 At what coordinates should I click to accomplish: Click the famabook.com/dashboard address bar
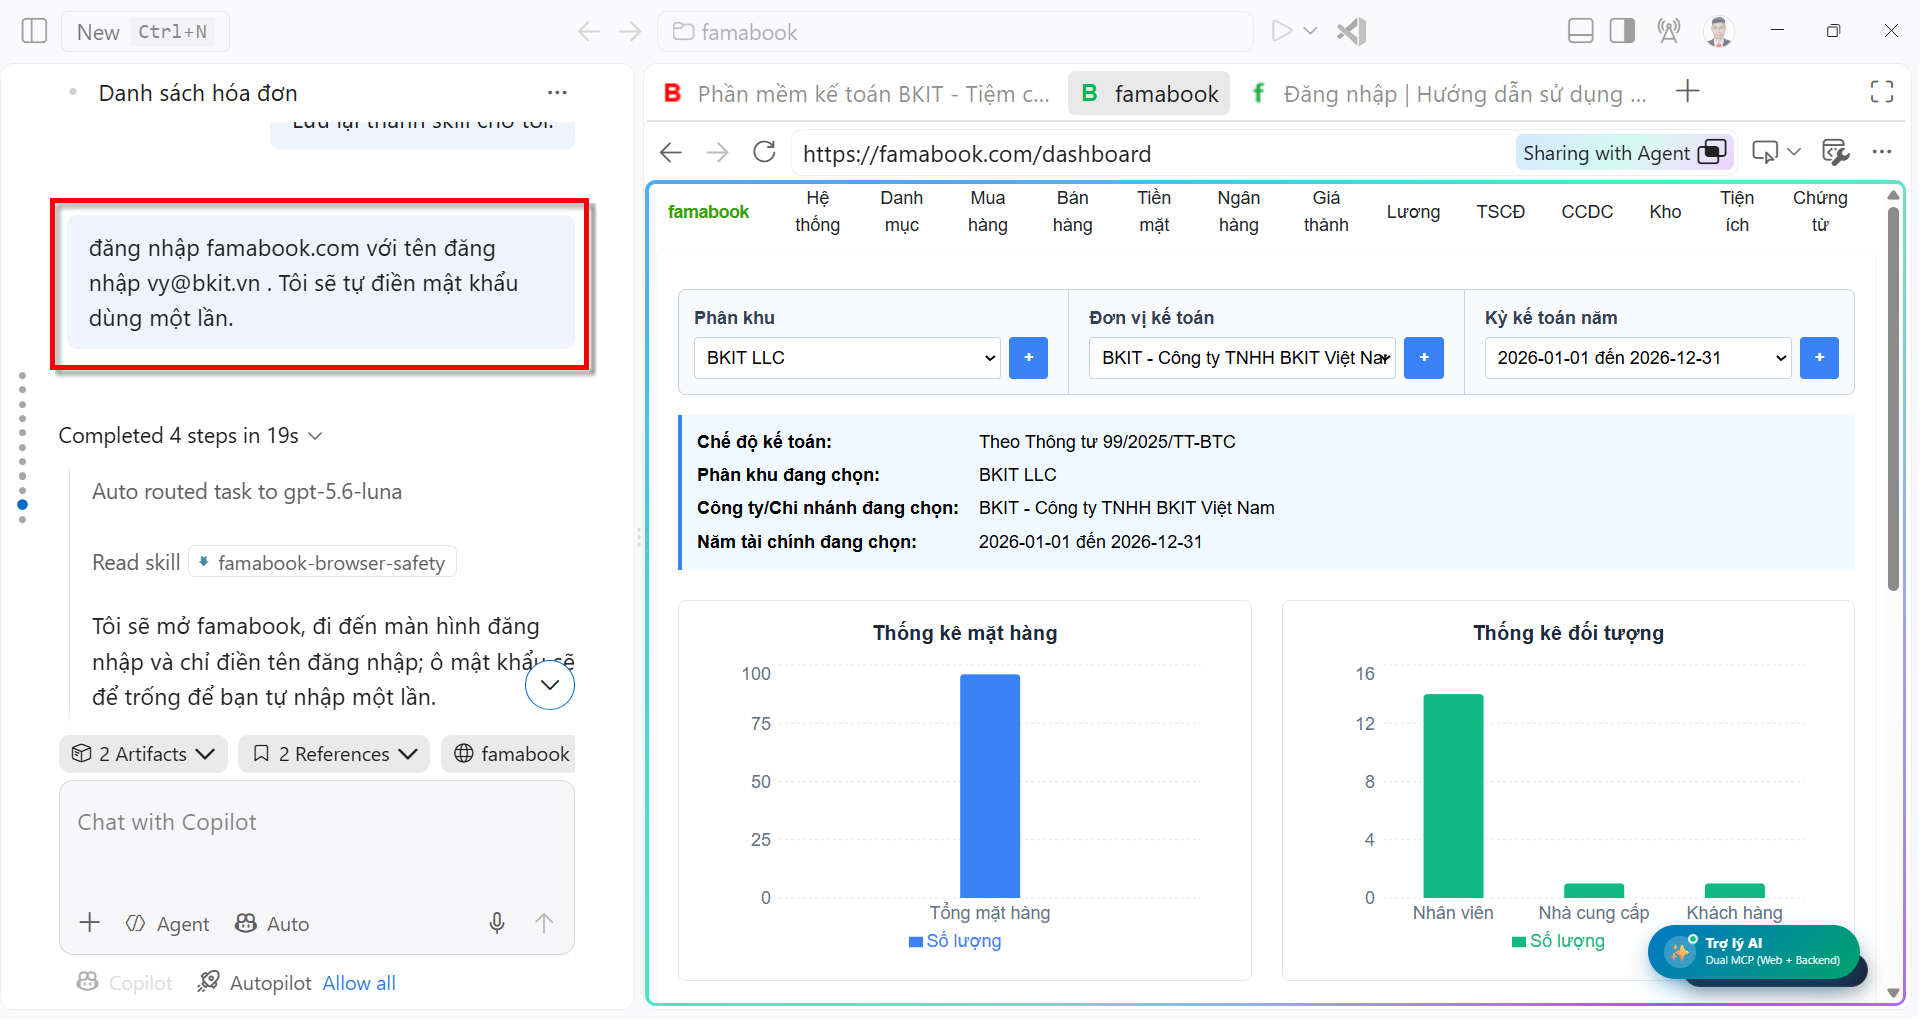1150,153
